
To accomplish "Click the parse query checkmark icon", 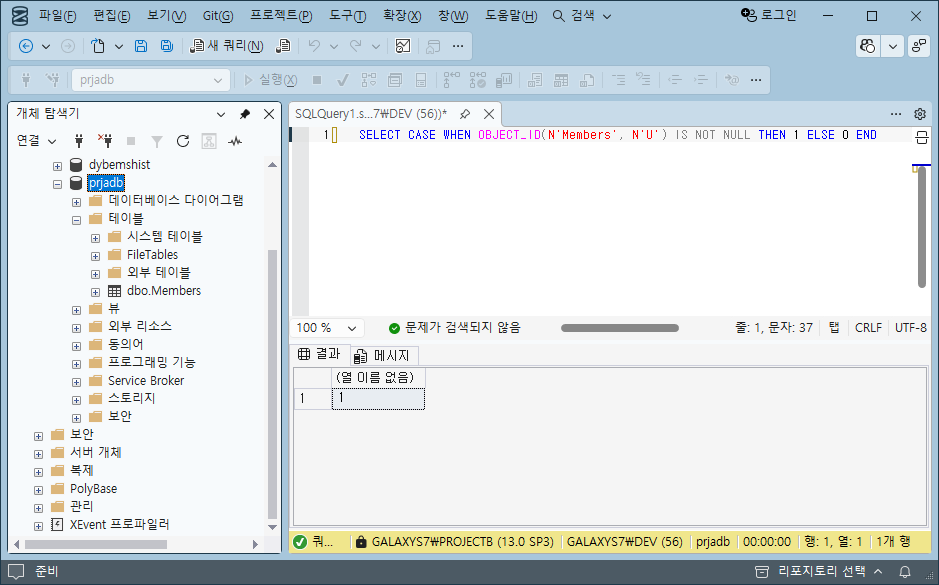I will coord(343,80).
